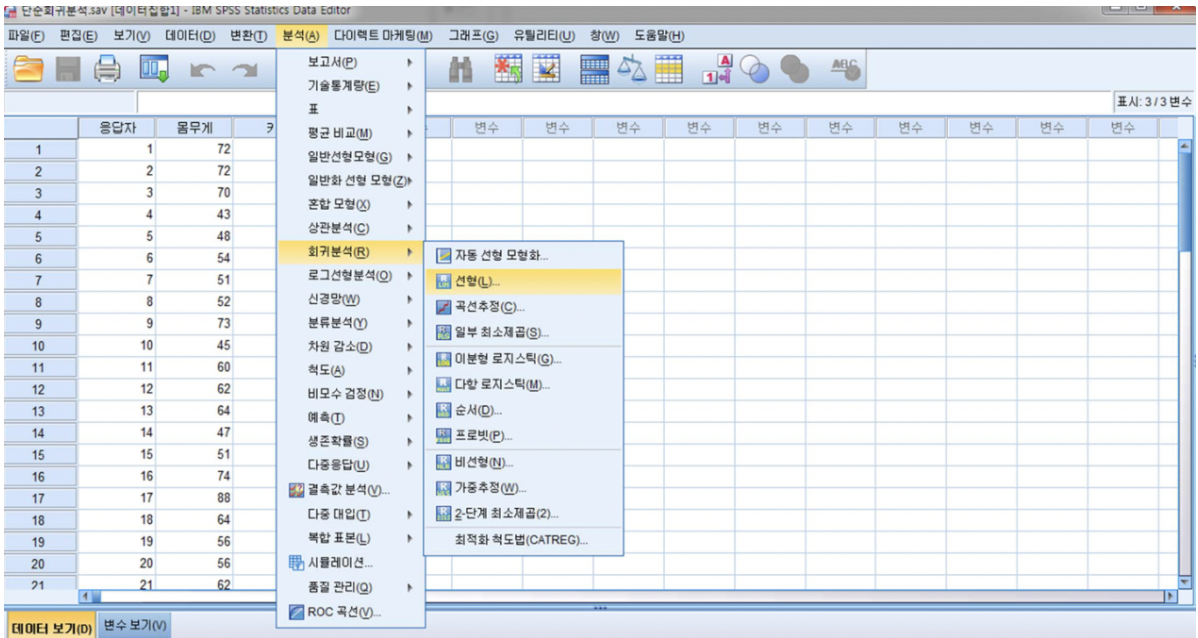
Task: Open ROC 곡선(V)... from the menu
Action: pos(351,612)
